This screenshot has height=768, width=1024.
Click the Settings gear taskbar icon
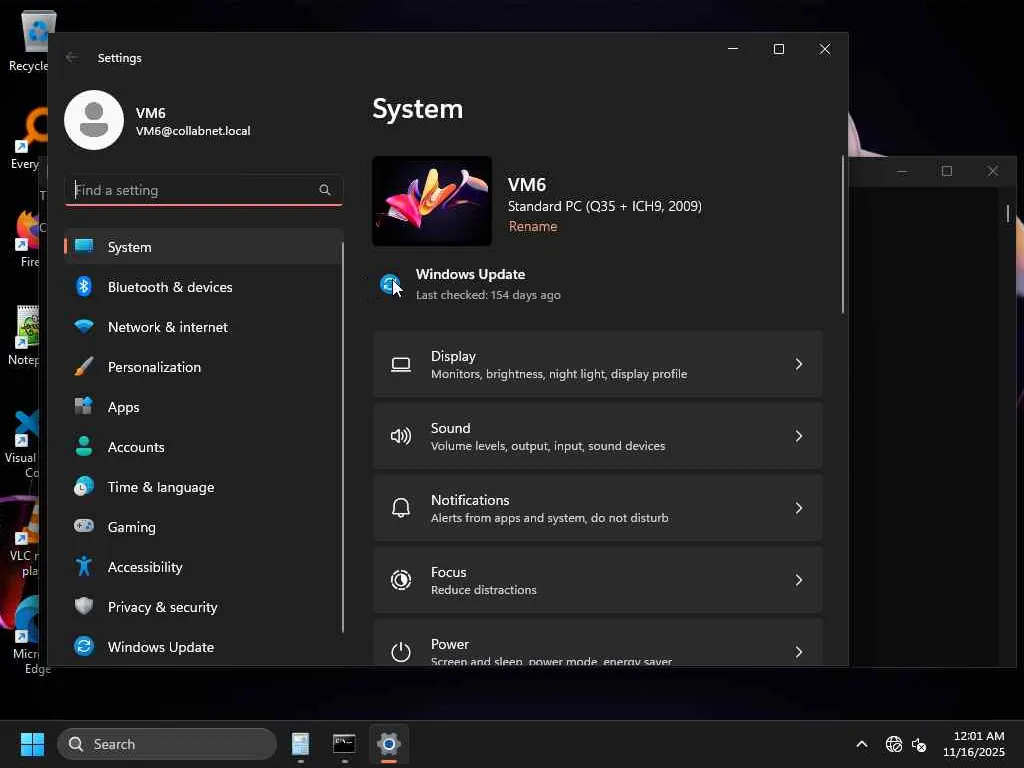389,744
